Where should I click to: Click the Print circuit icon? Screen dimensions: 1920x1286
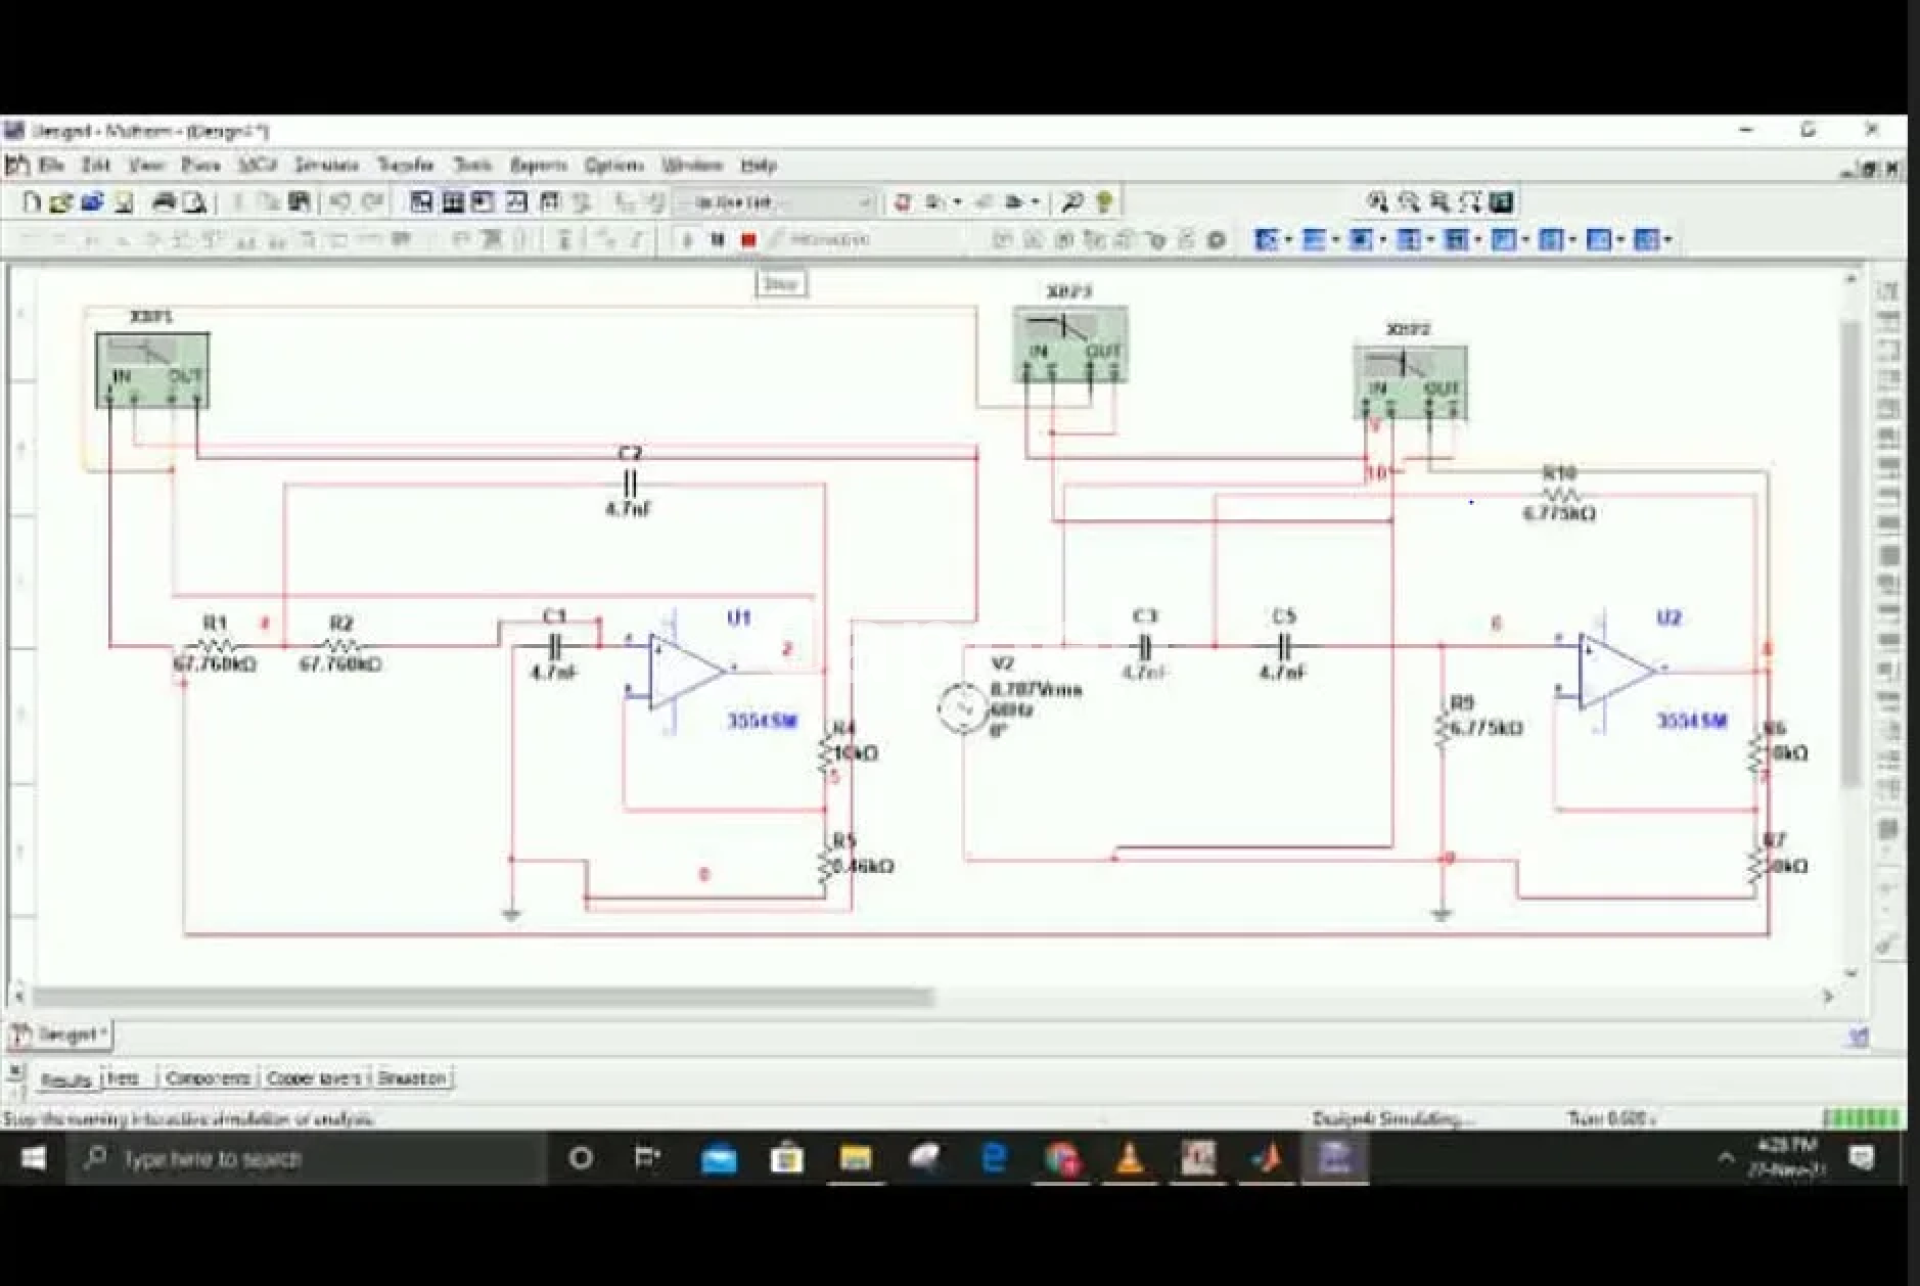(164, 203)
